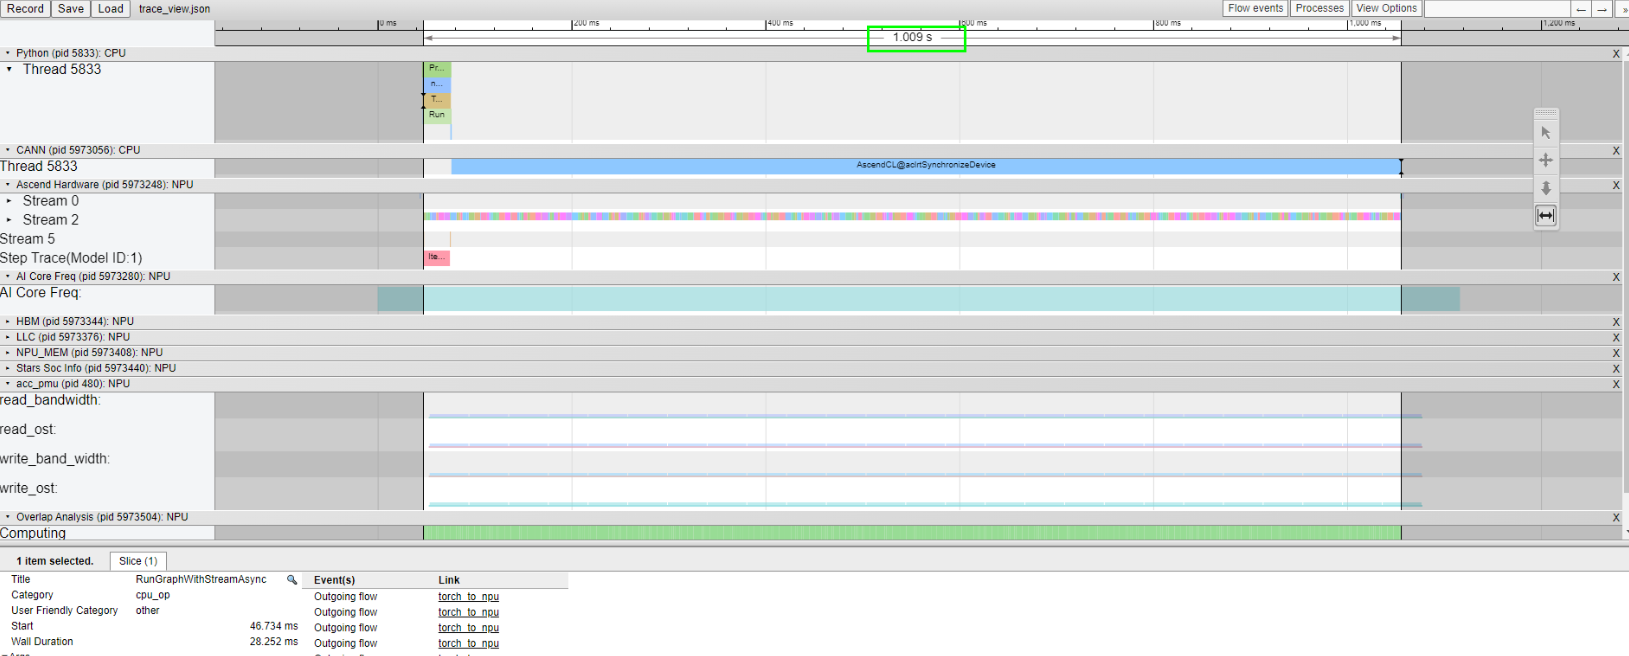Expand the HBM (pid 5973344): NPU section
Viewport: 1629px width, 656px height.
[x=8, y=321]
